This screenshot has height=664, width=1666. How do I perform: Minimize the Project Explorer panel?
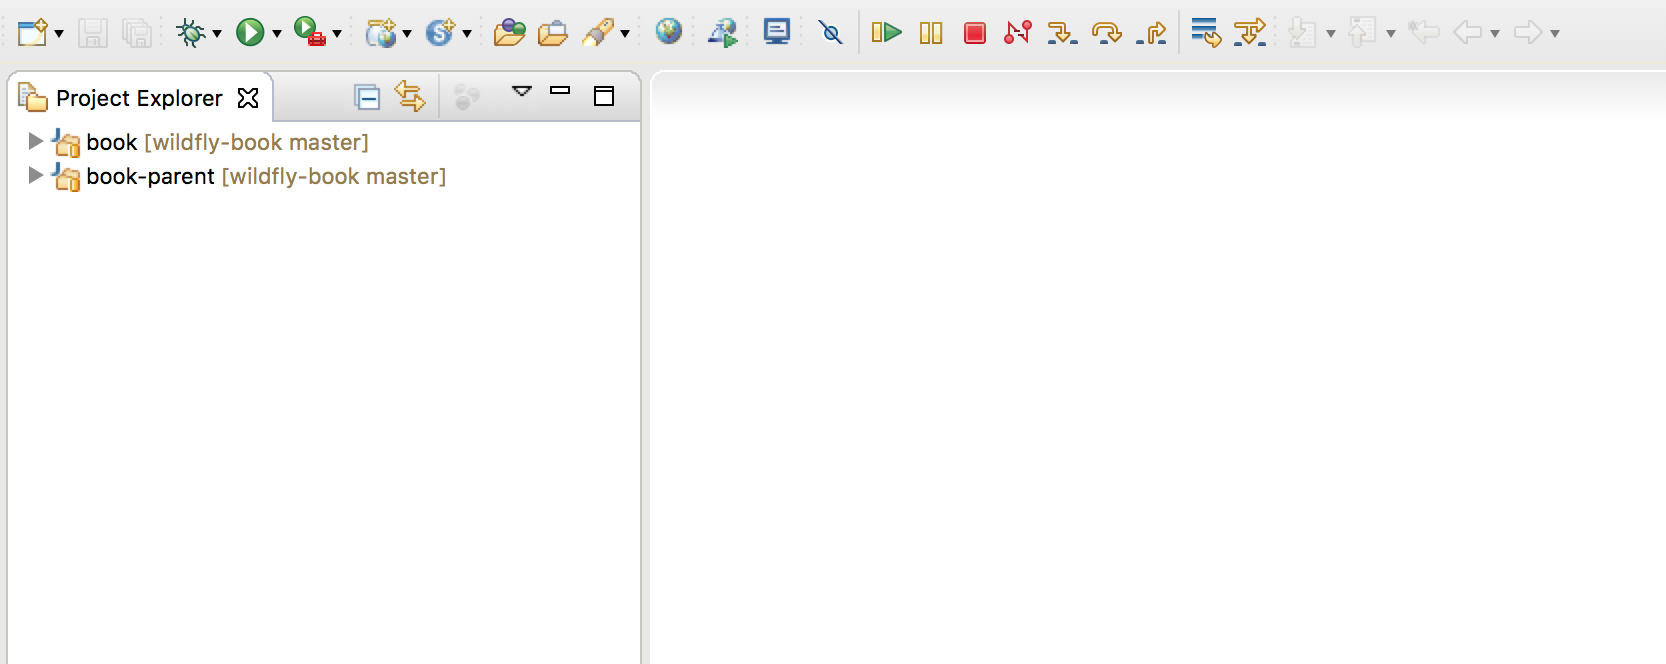coord(560,91)
